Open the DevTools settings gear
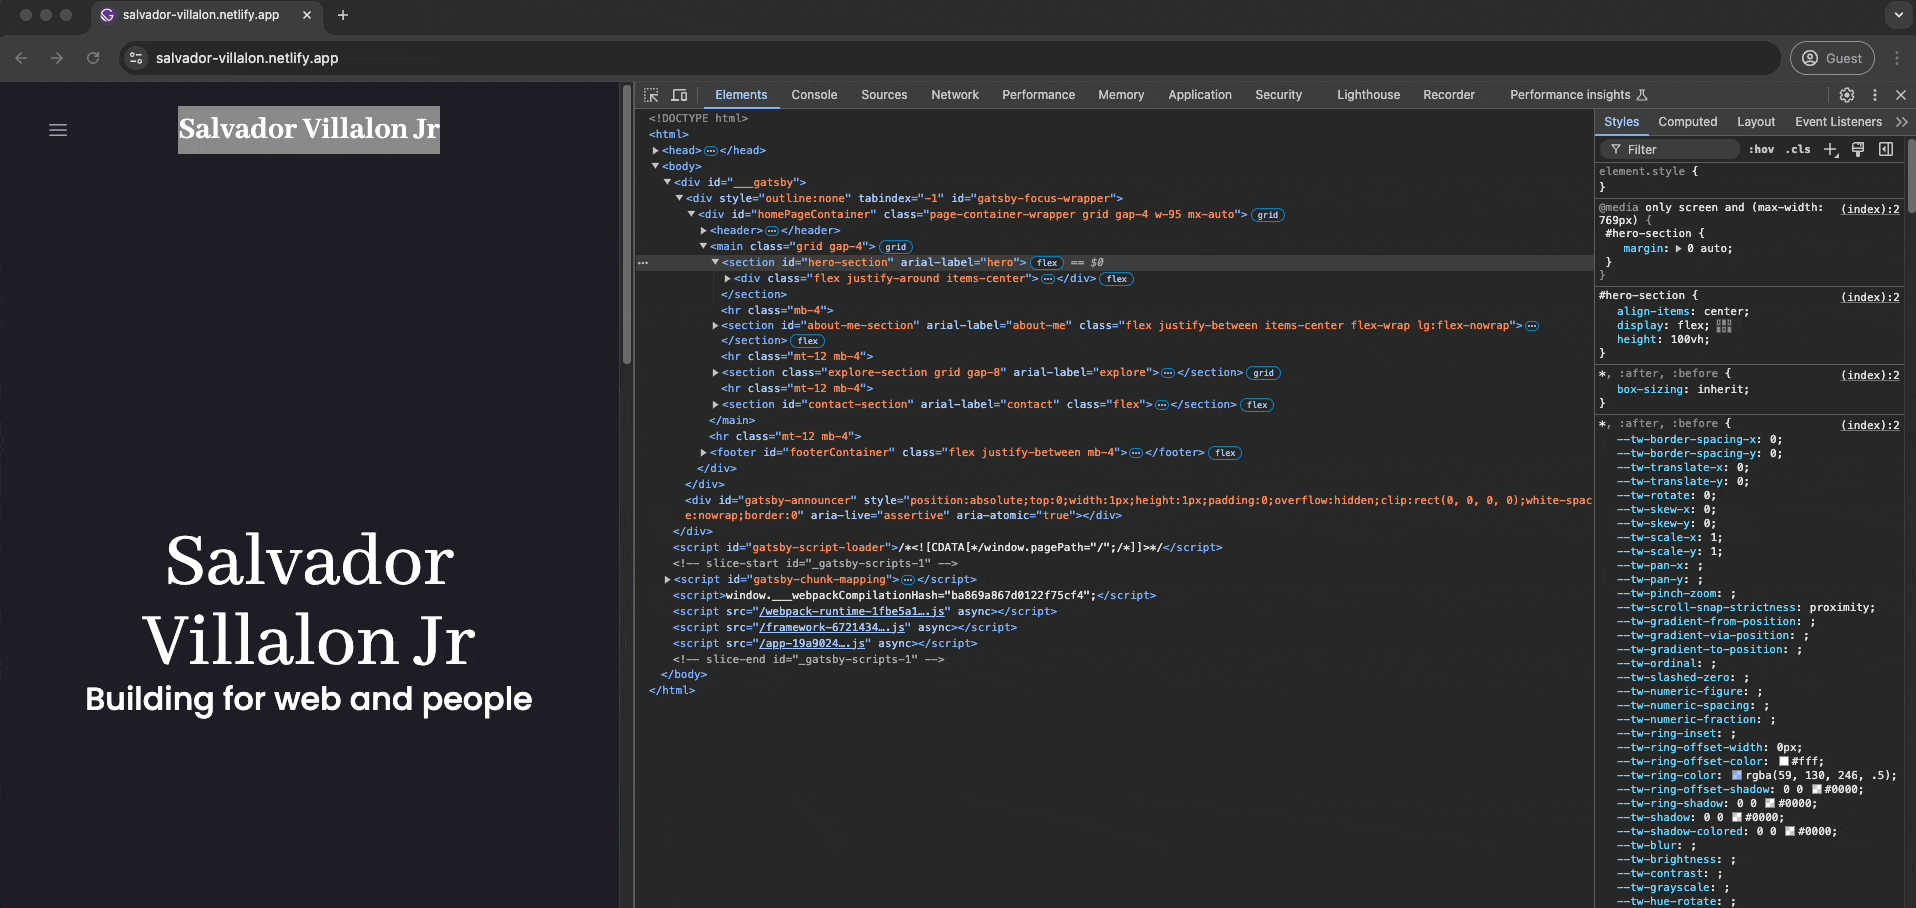Viewport: 1916px width, 908px height. click(x=1848, y=96)
